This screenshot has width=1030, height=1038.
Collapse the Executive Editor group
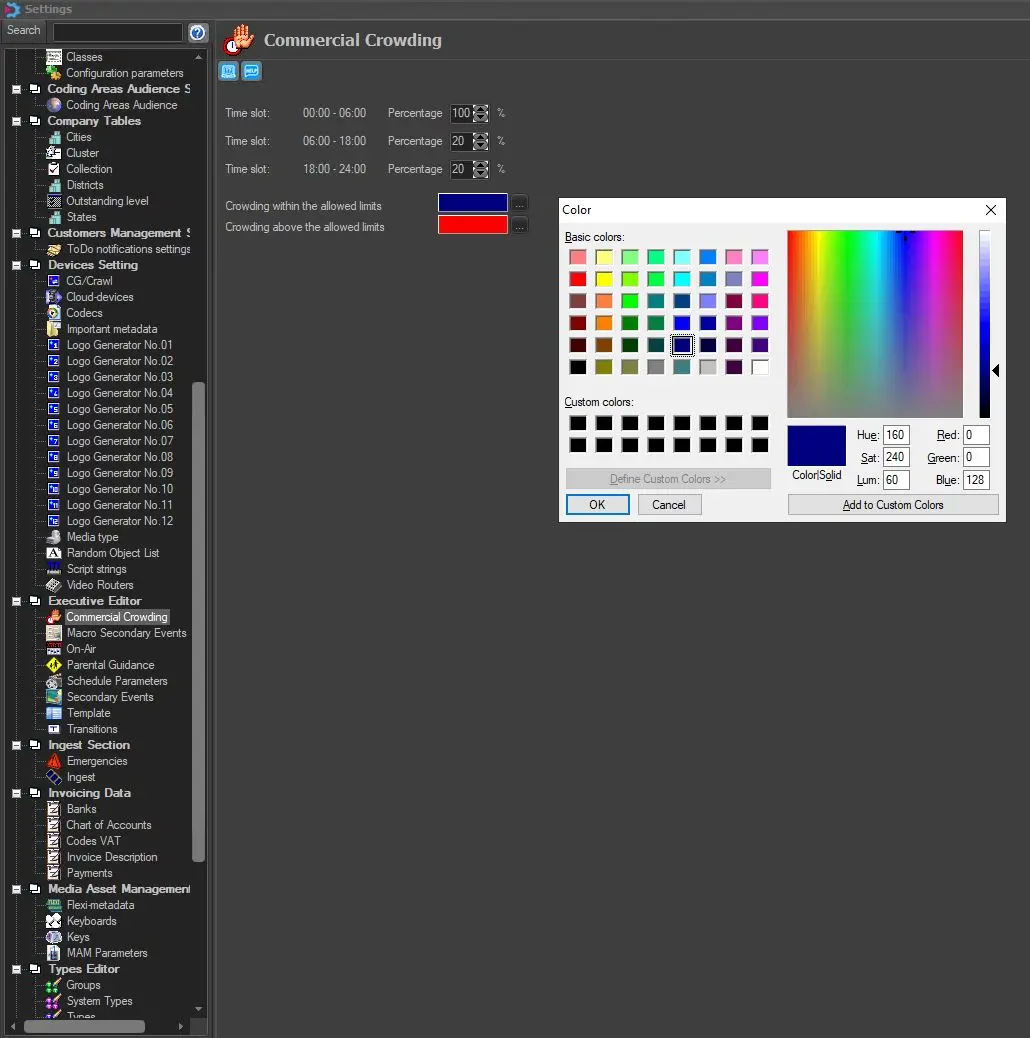point(17,601)
